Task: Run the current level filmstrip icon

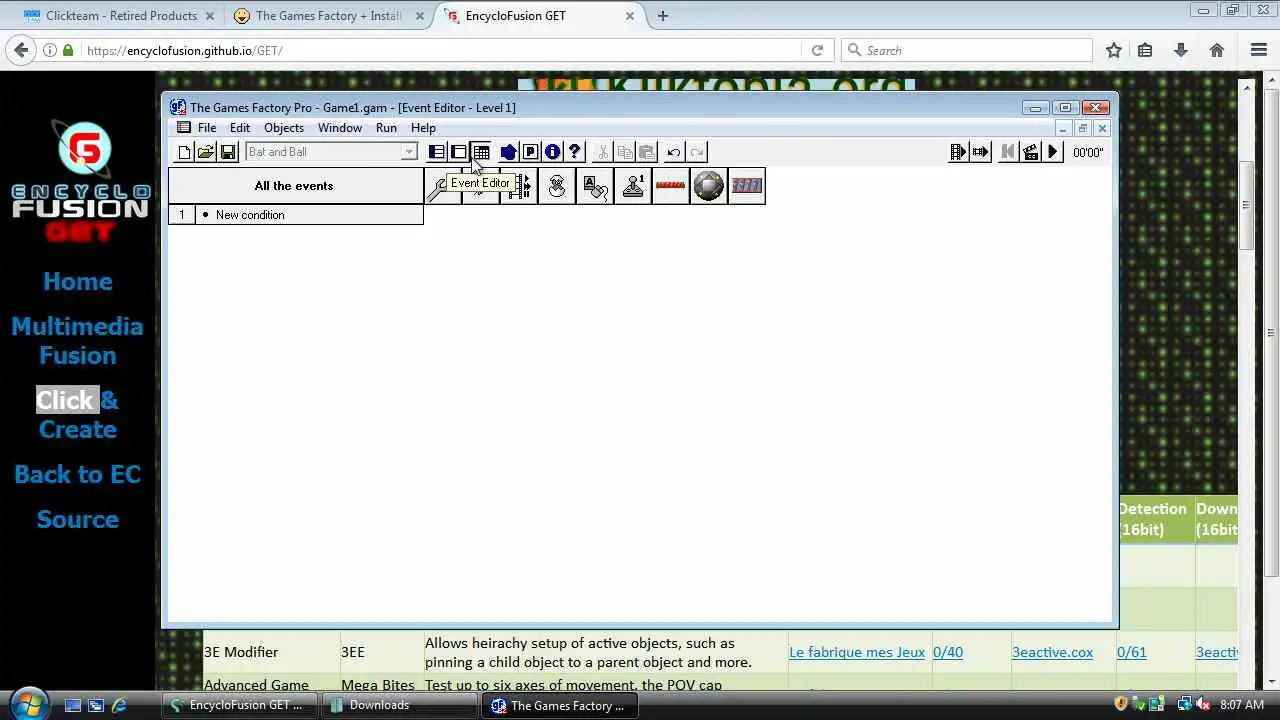Action: tap(980, 152)
